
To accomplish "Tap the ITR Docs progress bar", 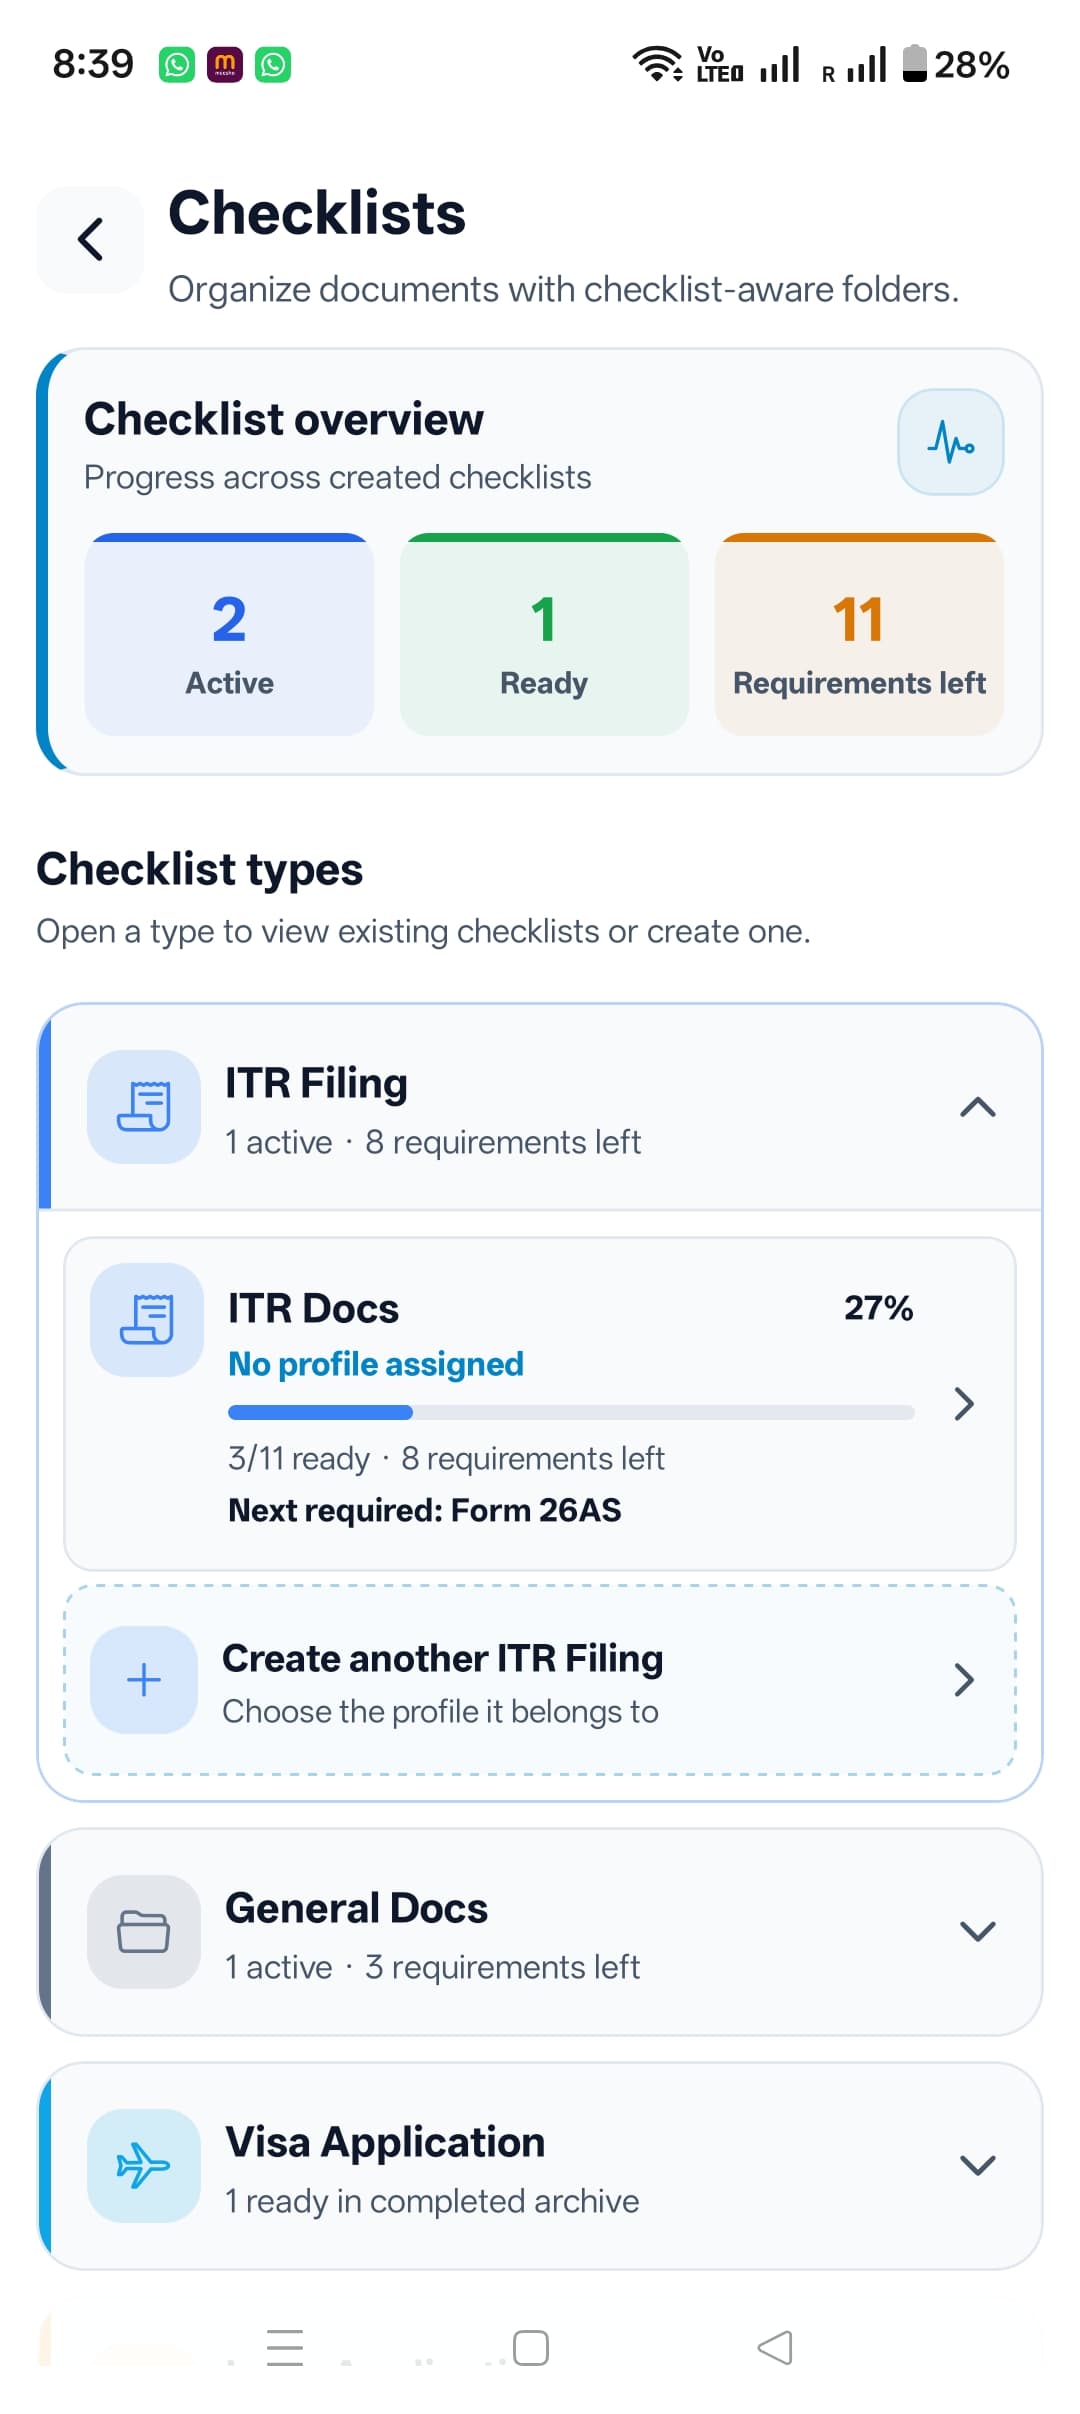I will tap(571, 1412).
